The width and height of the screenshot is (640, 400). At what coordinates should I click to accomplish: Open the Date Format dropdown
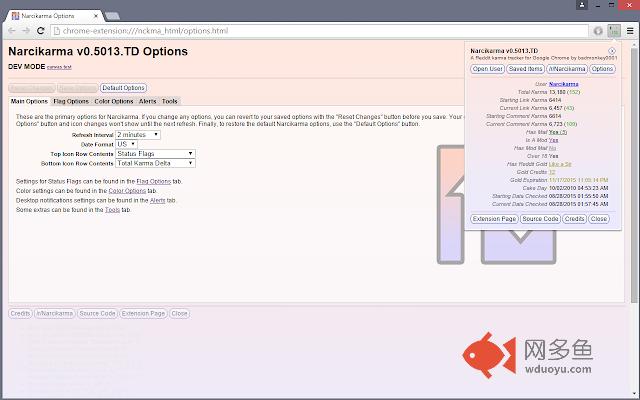point(127,144)
